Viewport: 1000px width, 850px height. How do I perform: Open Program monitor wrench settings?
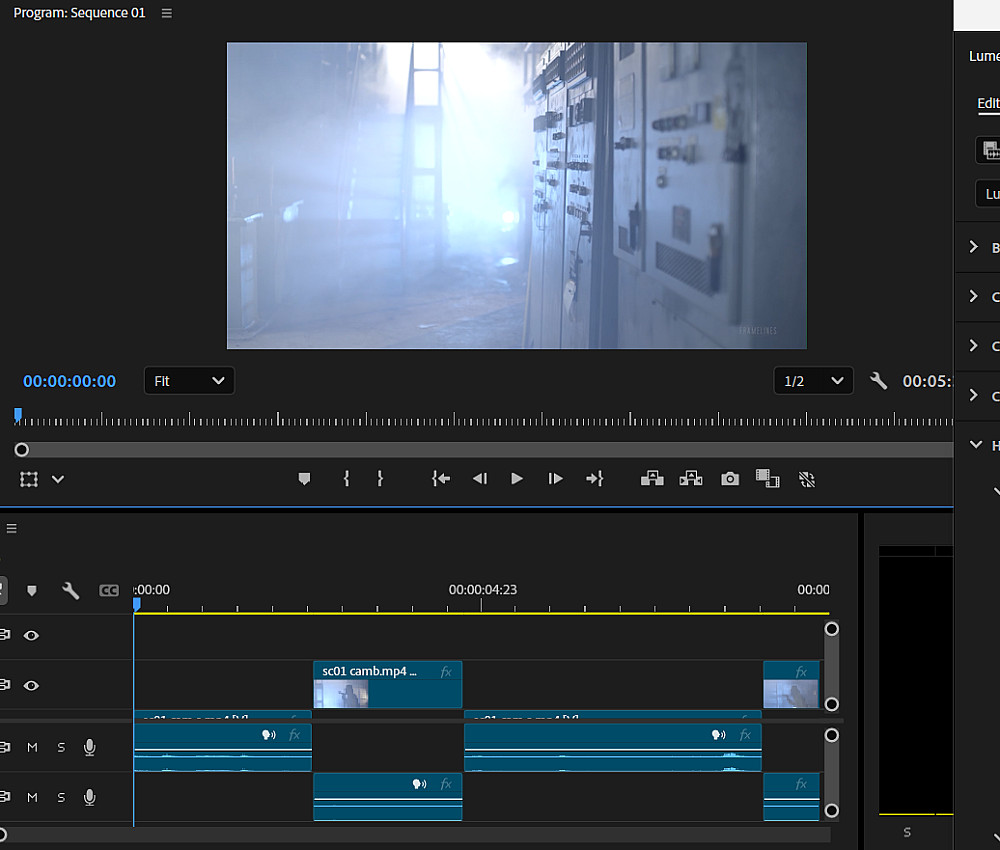(x=878, y=381)
